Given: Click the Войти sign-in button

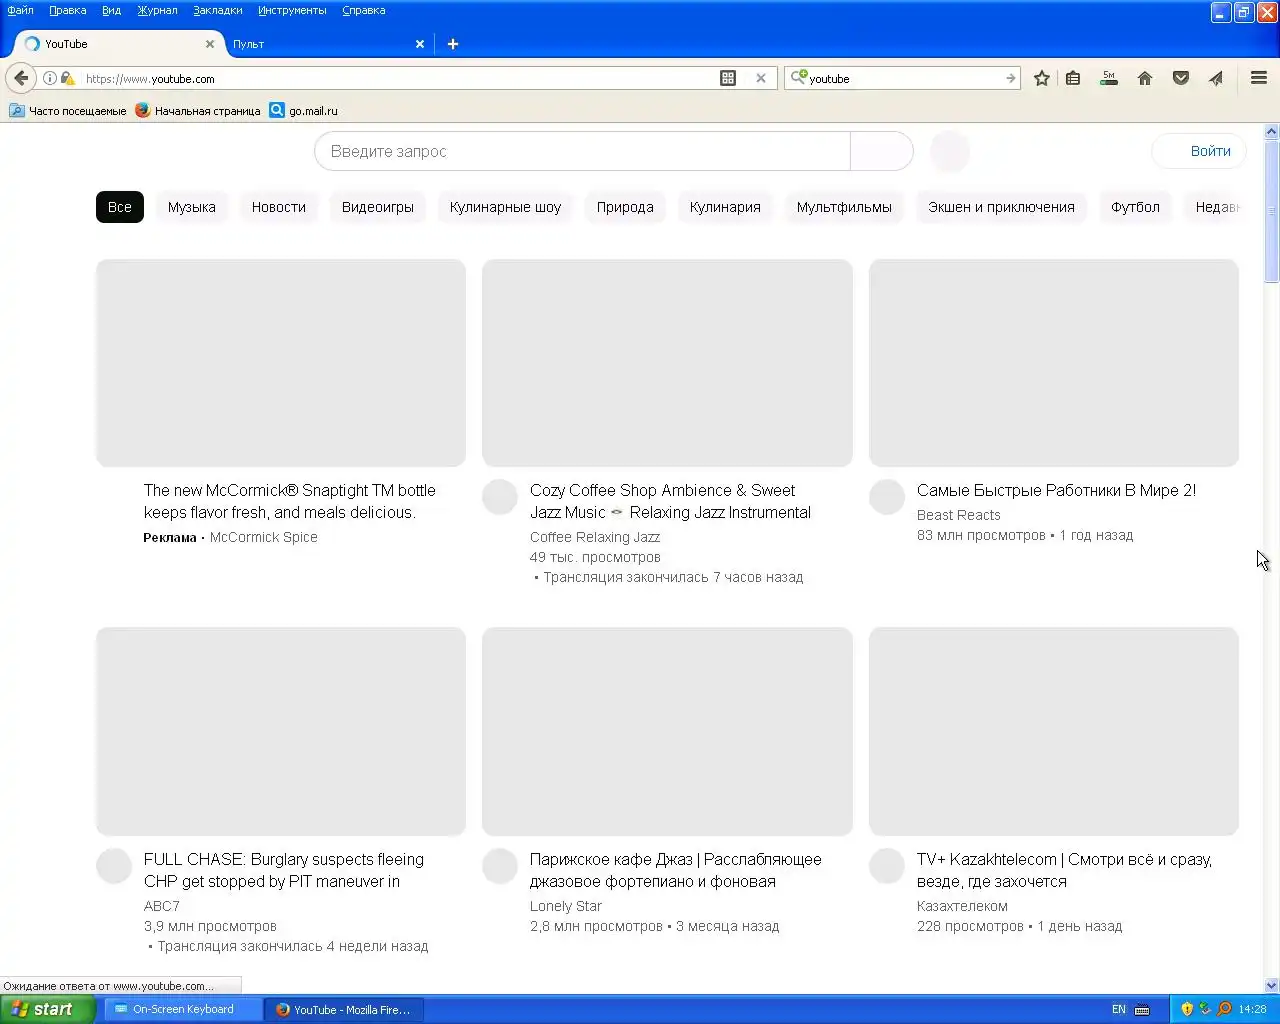Looking at the screenshot, I should point(1199,151).
